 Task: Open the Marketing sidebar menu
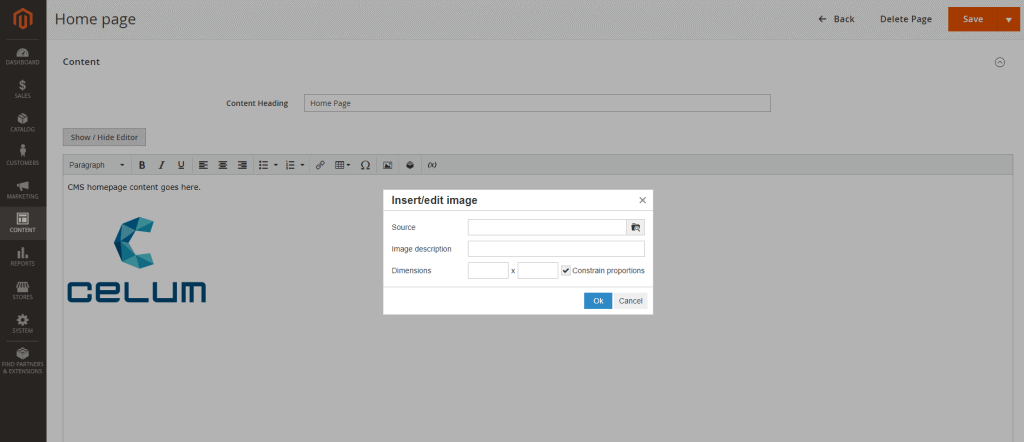coord(23,189)
